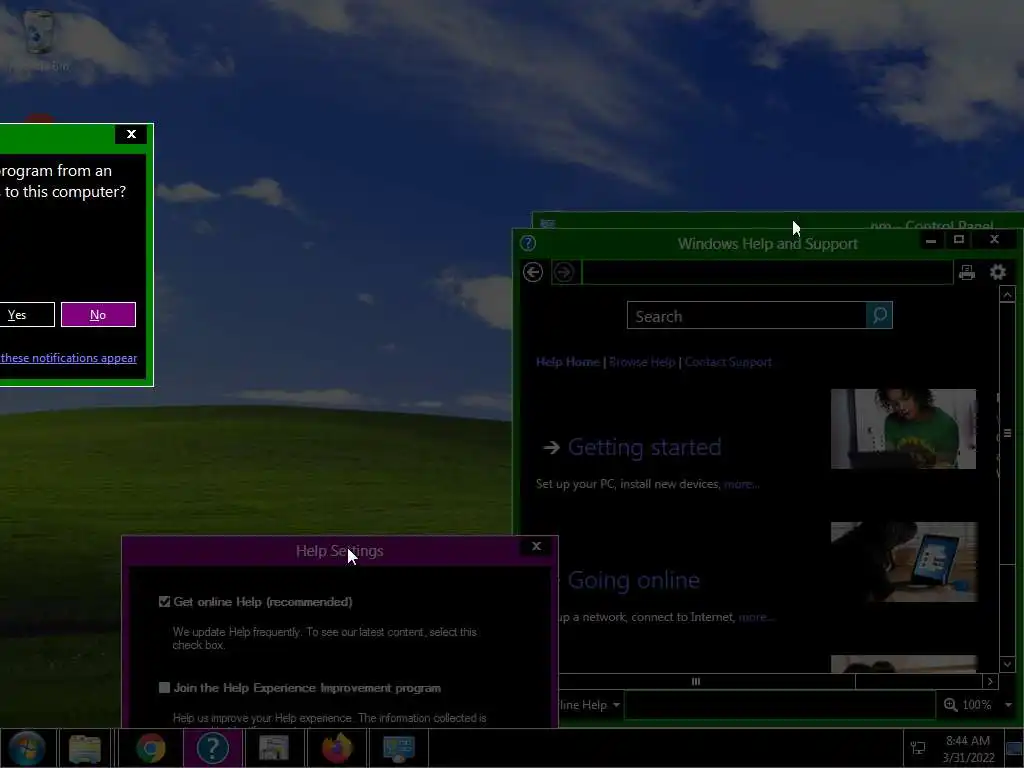Open the Going online topic heading
Viewport: 1024px width, 768px height.
(x=633, y=580)
